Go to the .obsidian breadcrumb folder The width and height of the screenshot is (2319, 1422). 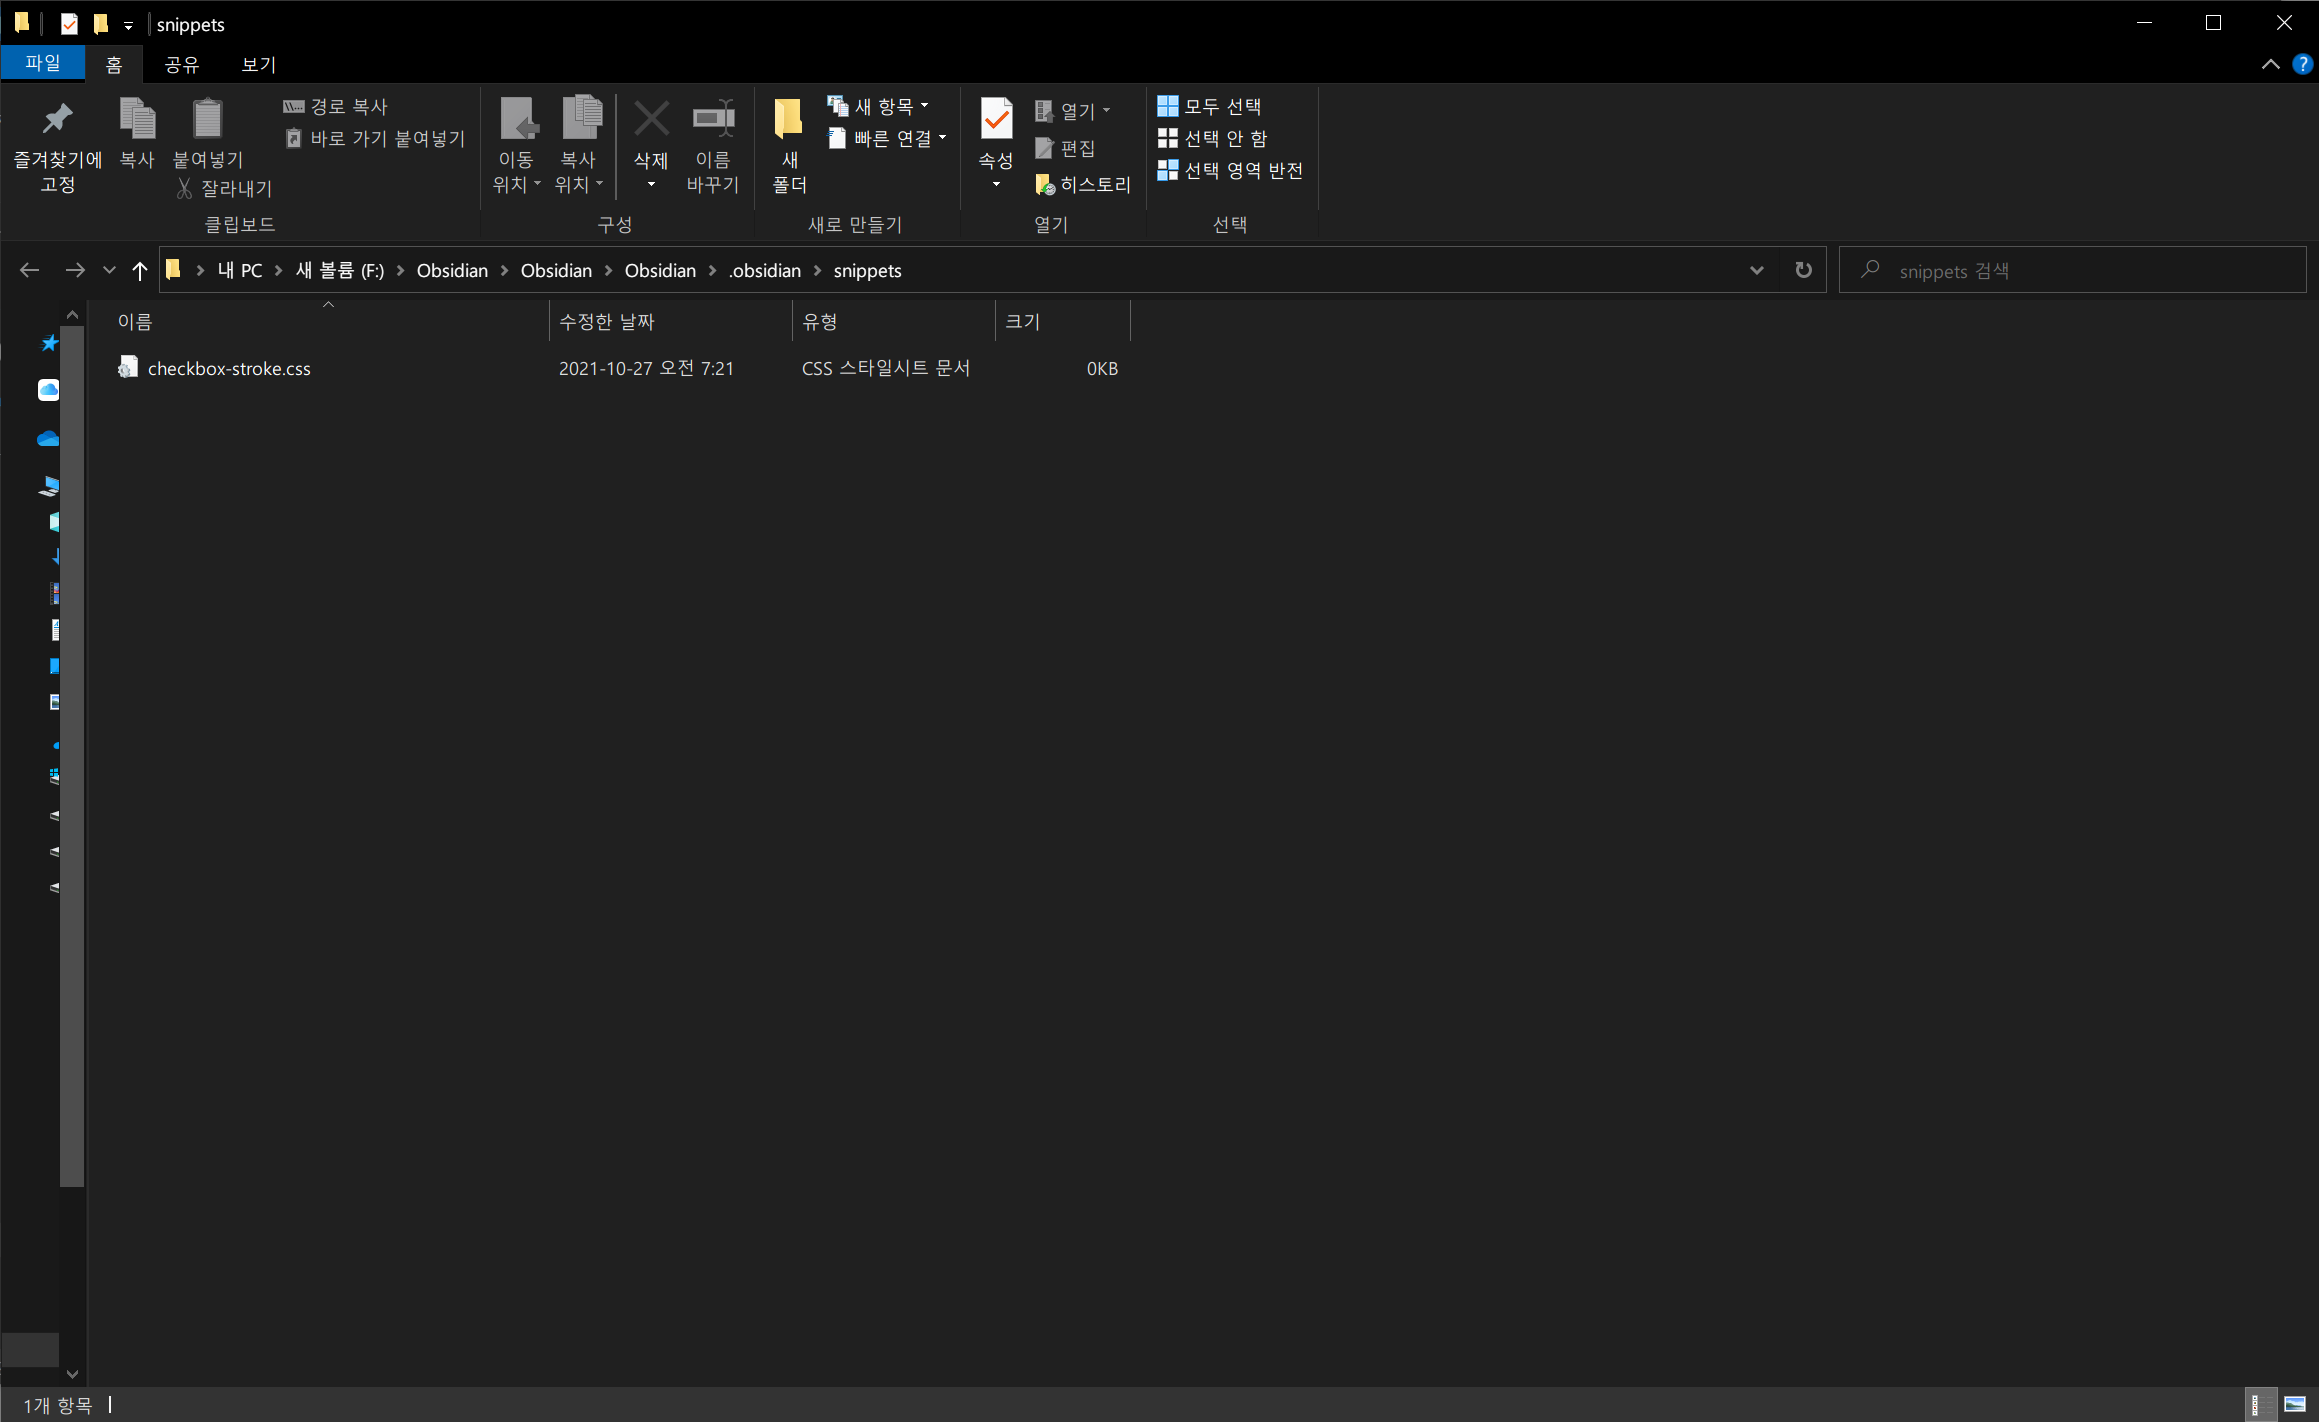point(765,270)
